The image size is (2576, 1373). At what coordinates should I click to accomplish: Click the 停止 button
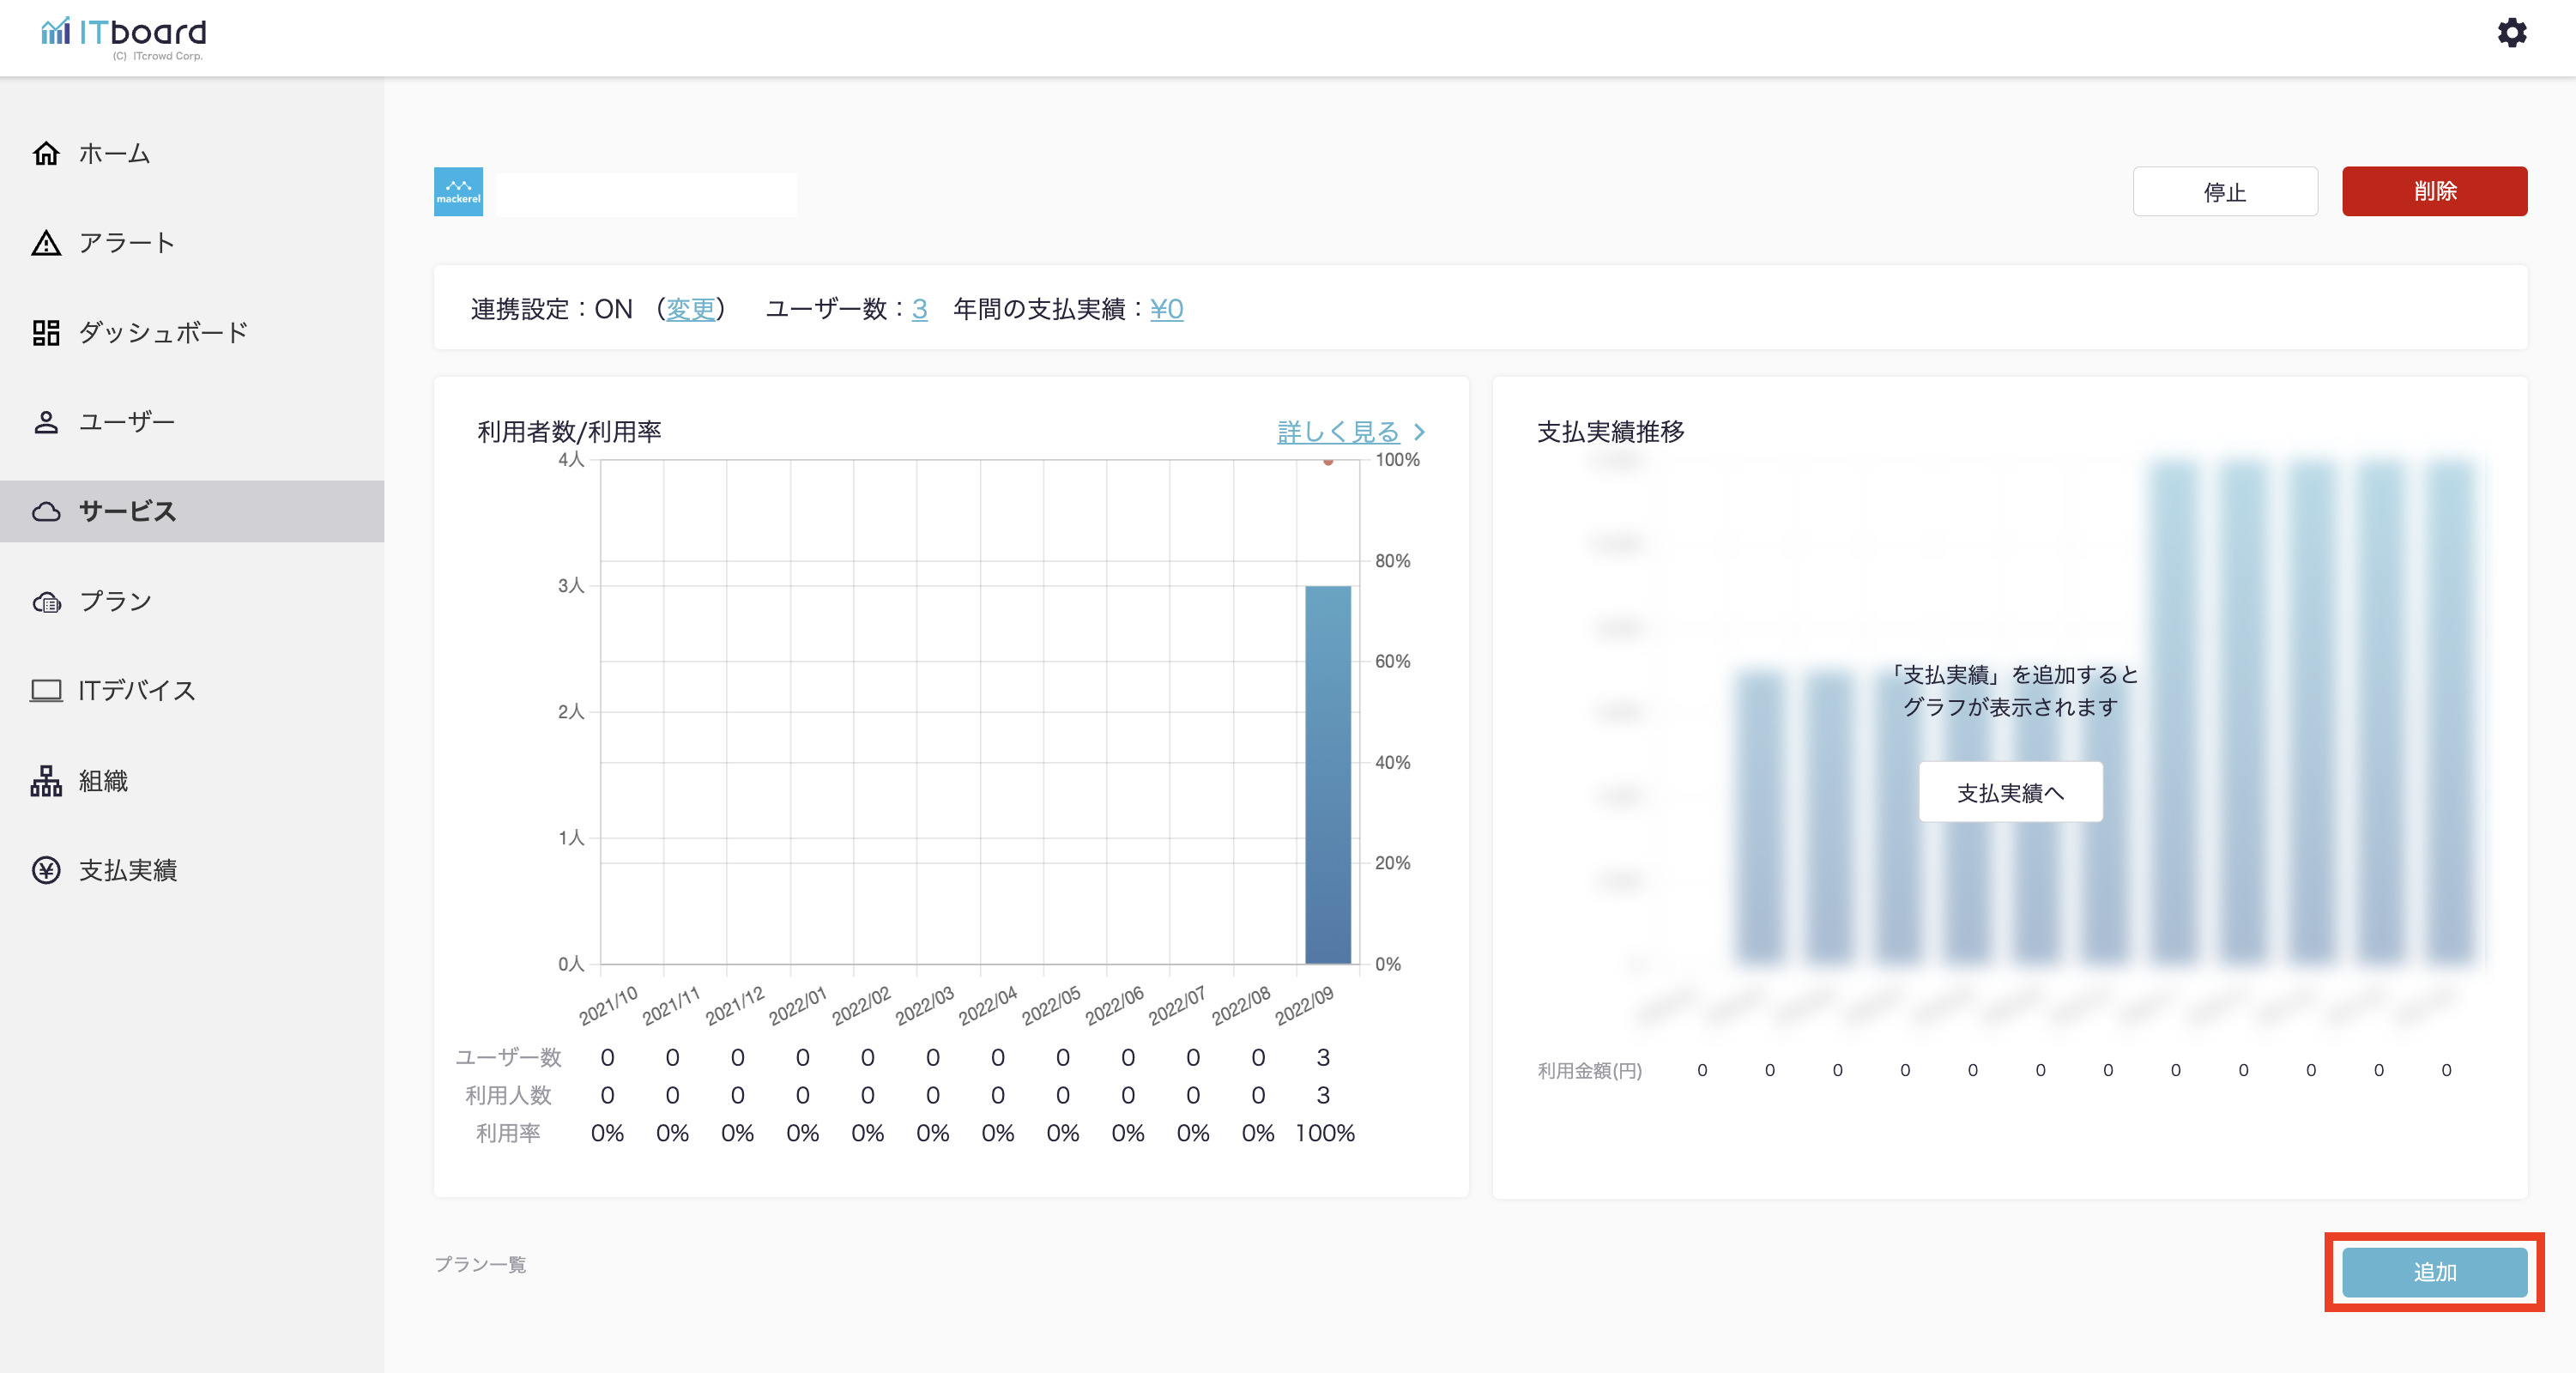point(2224,191)
